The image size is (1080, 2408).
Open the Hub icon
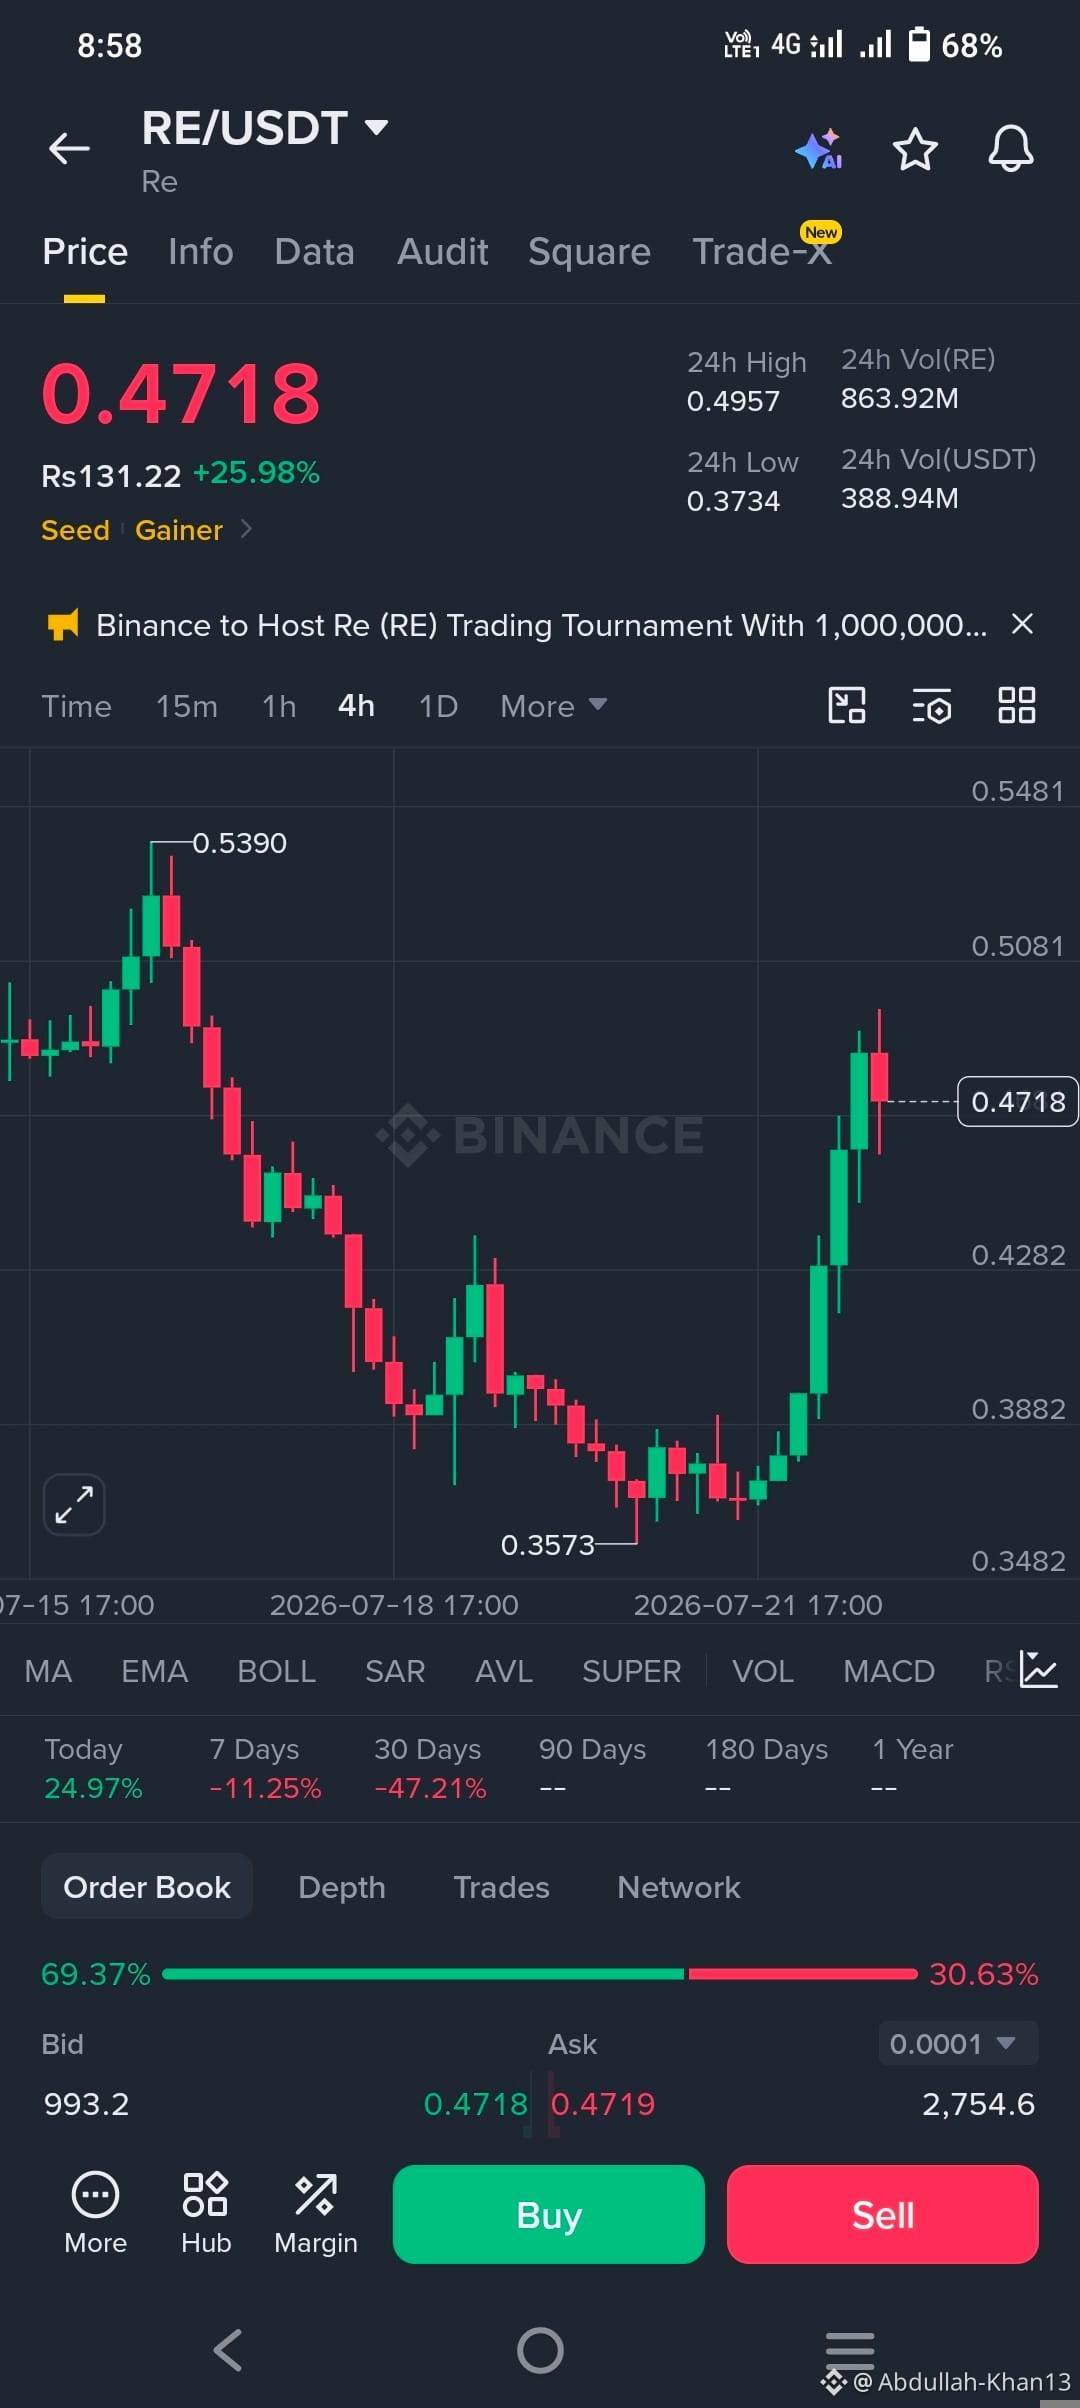(206, 2213)
